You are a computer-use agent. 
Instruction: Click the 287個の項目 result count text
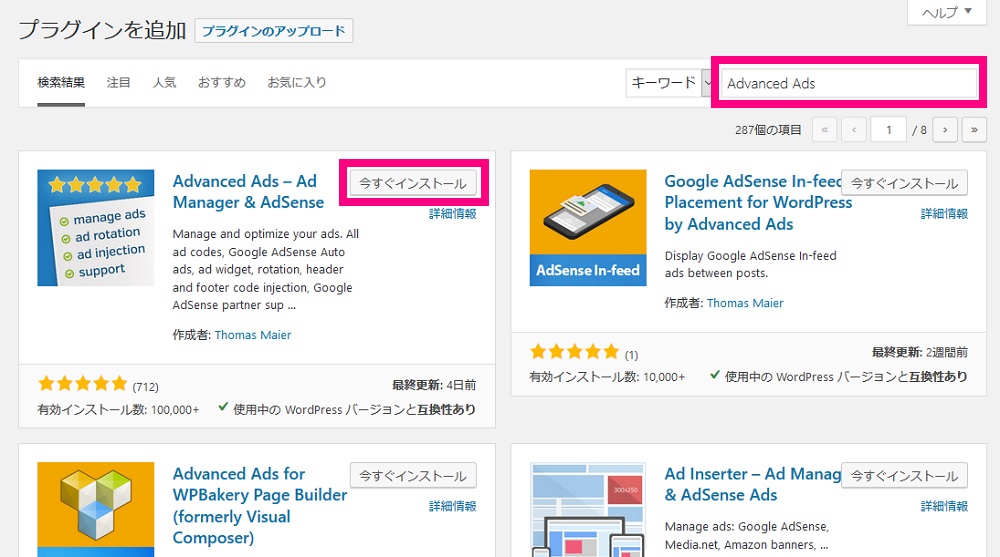(768, 130)
